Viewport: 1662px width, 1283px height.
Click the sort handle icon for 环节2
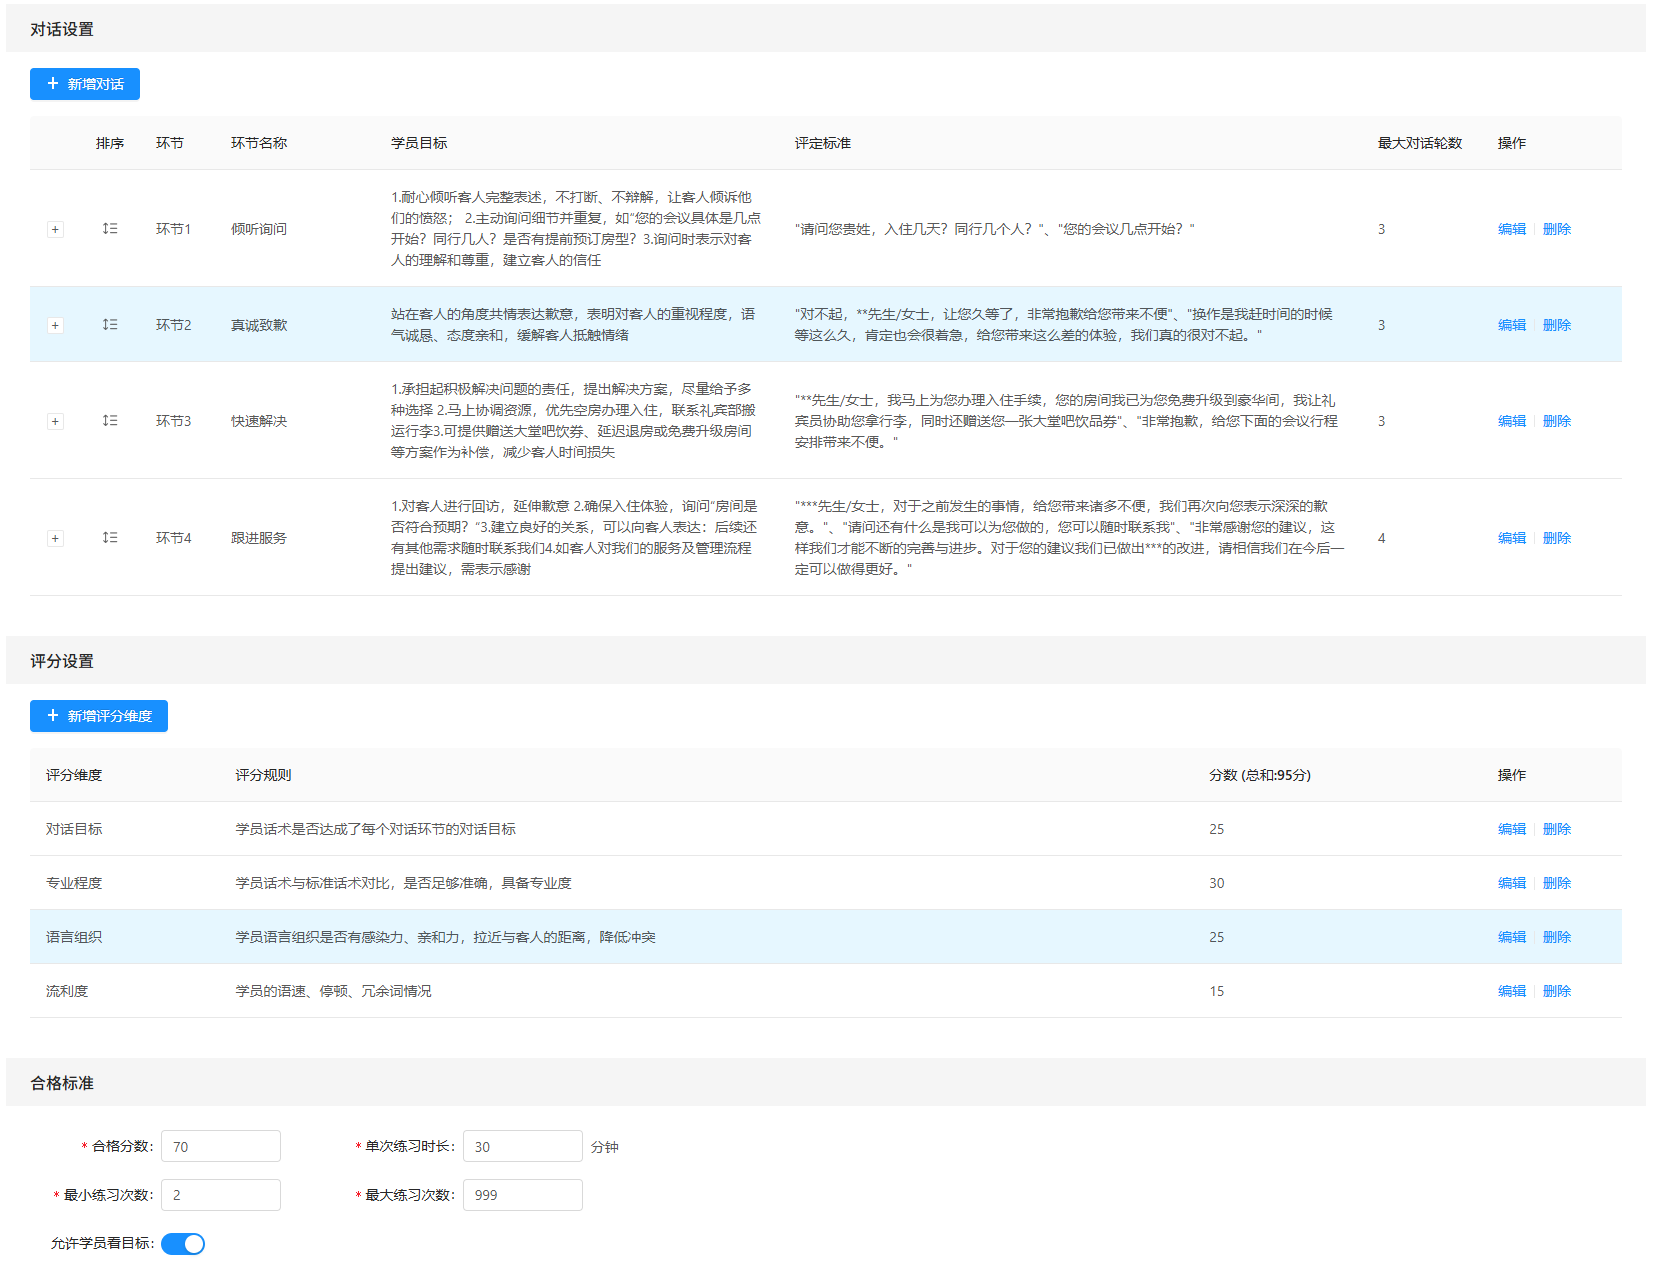(x=110, y=325)
